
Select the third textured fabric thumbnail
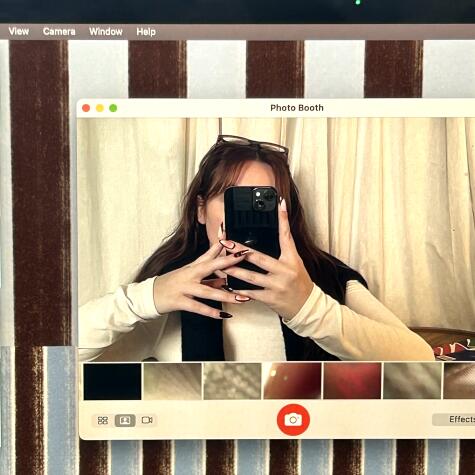232,381
